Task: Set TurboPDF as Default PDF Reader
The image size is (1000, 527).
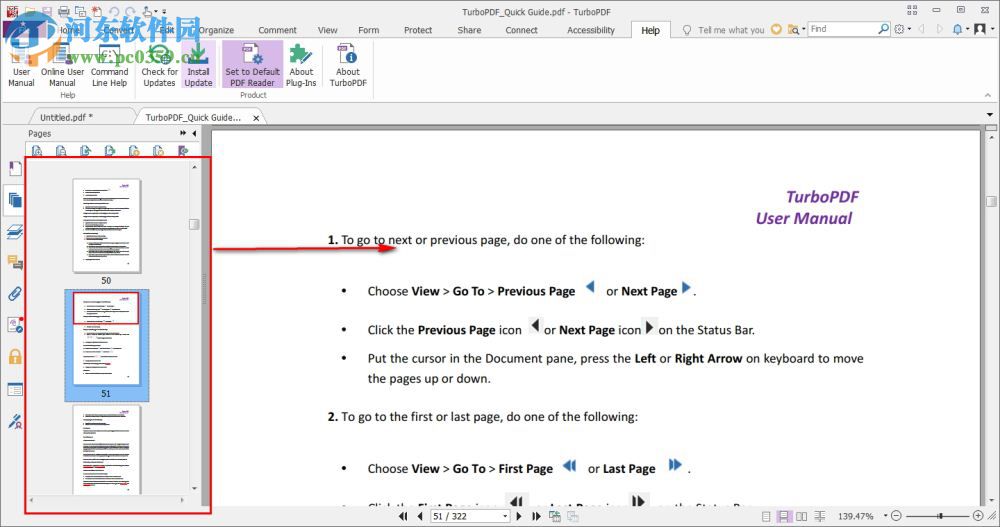Action: (253, 66)
